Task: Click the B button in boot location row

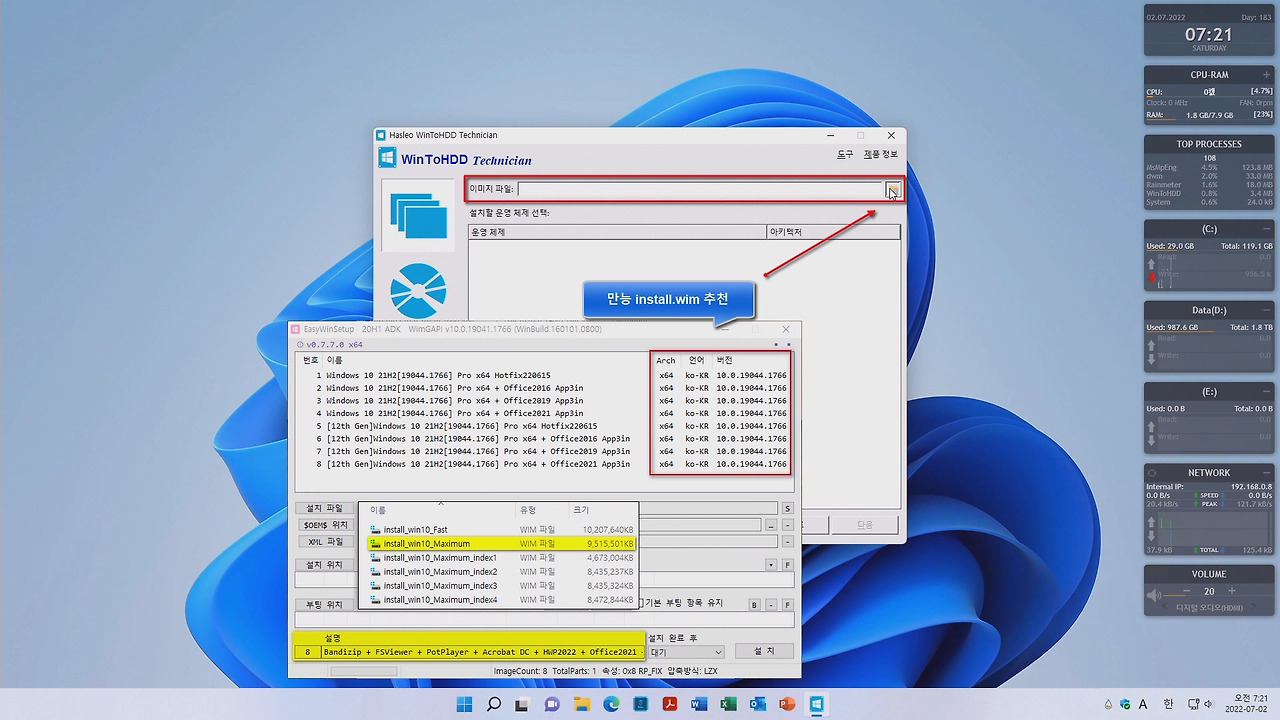Action: 755,605
